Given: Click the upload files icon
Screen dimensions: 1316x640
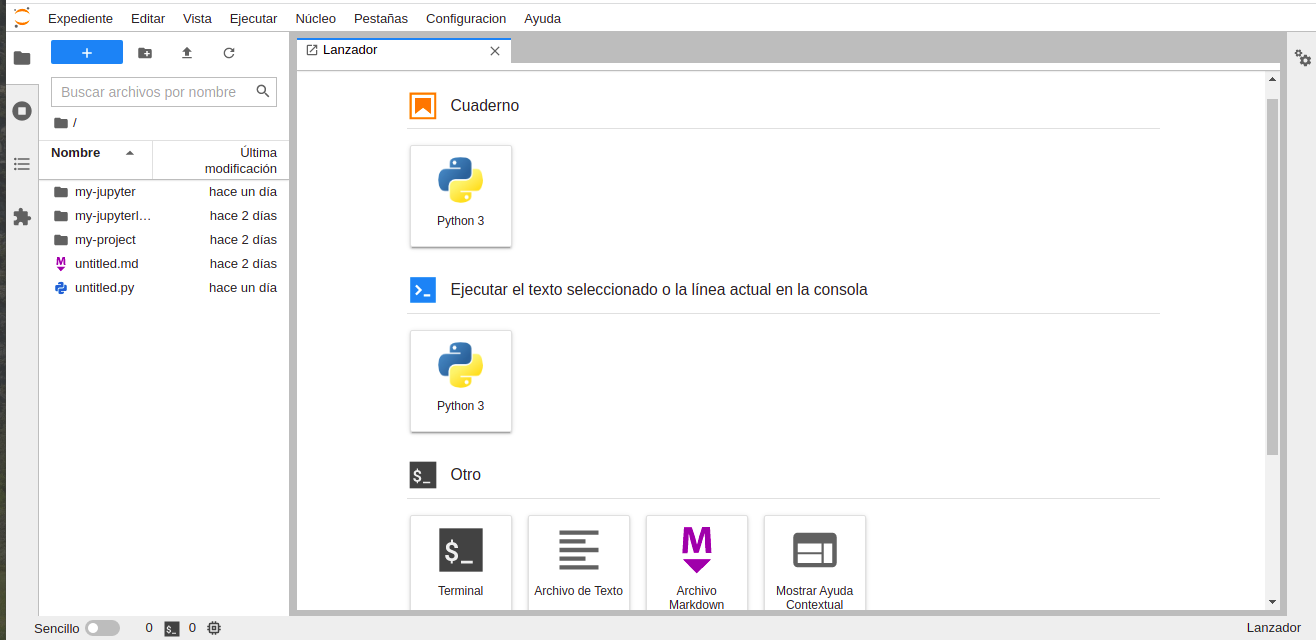Looking at the screenshot, I should pos(187,53).
